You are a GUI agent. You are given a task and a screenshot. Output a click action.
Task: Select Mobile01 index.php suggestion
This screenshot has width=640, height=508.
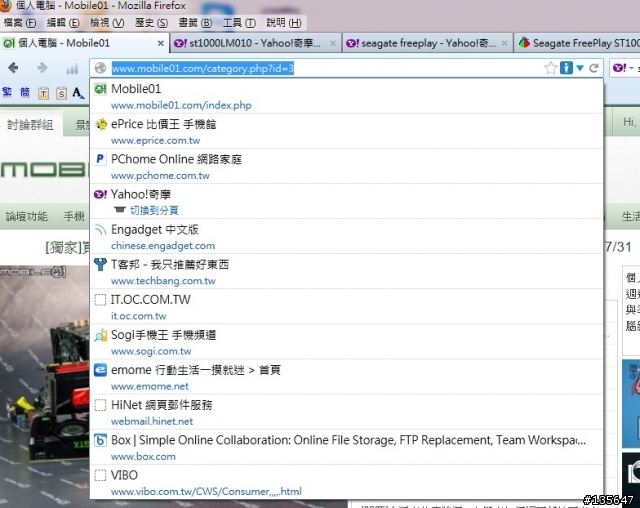tap(346, 96)
